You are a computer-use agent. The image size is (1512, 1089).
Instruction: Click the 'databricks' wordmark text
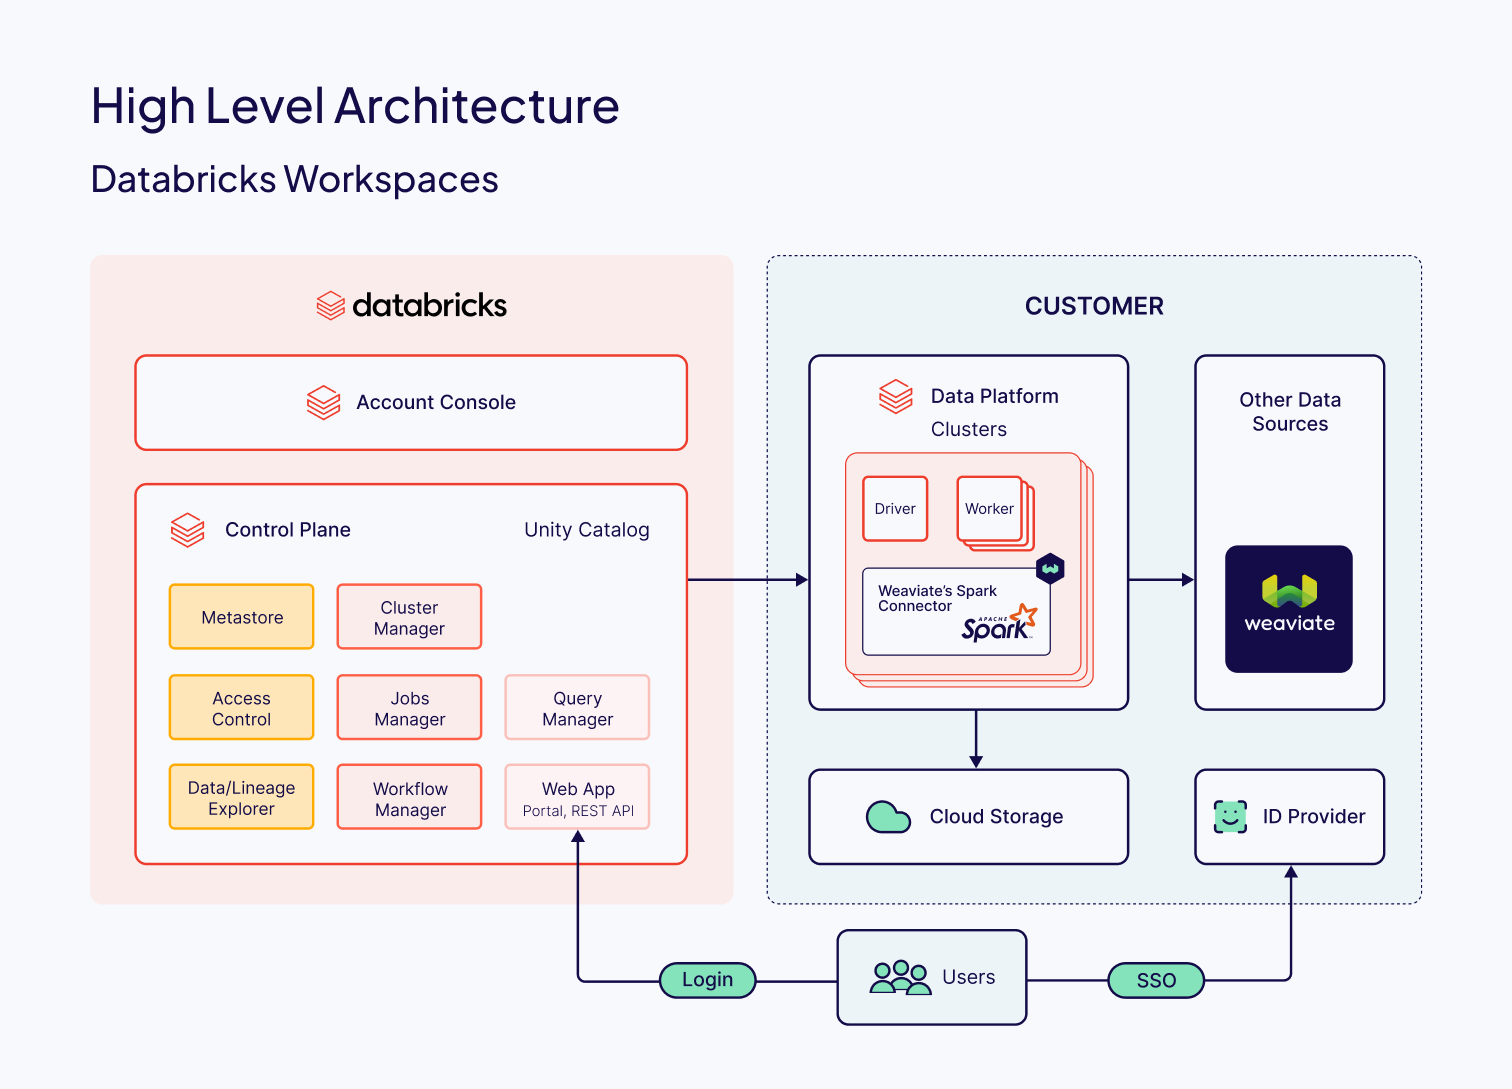[x=430, y=305]
